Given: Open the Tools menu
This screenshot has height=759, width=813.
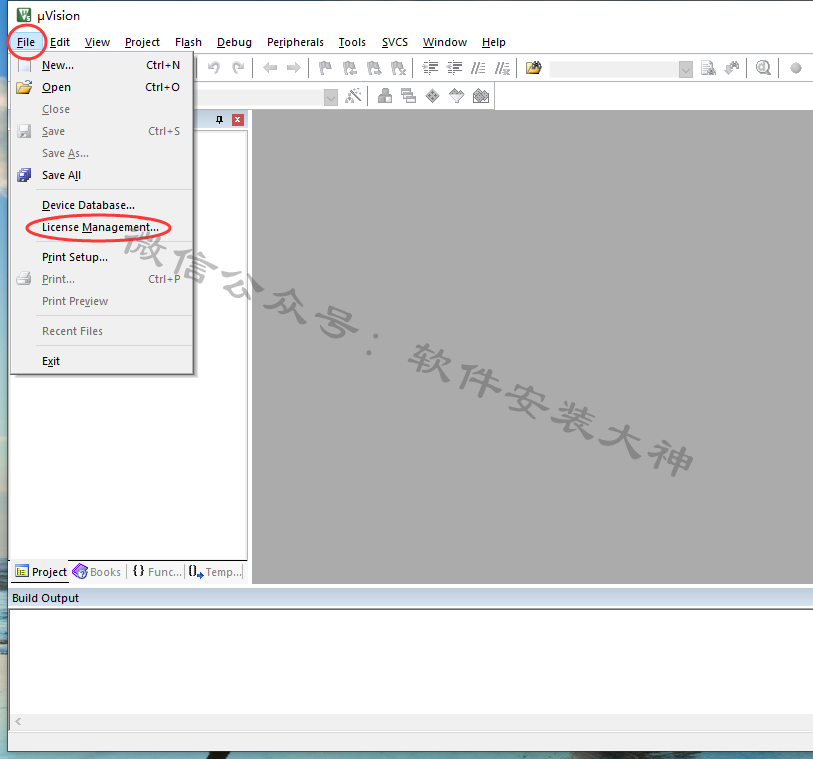Looking at the screenshot, I should coord(352,42).
